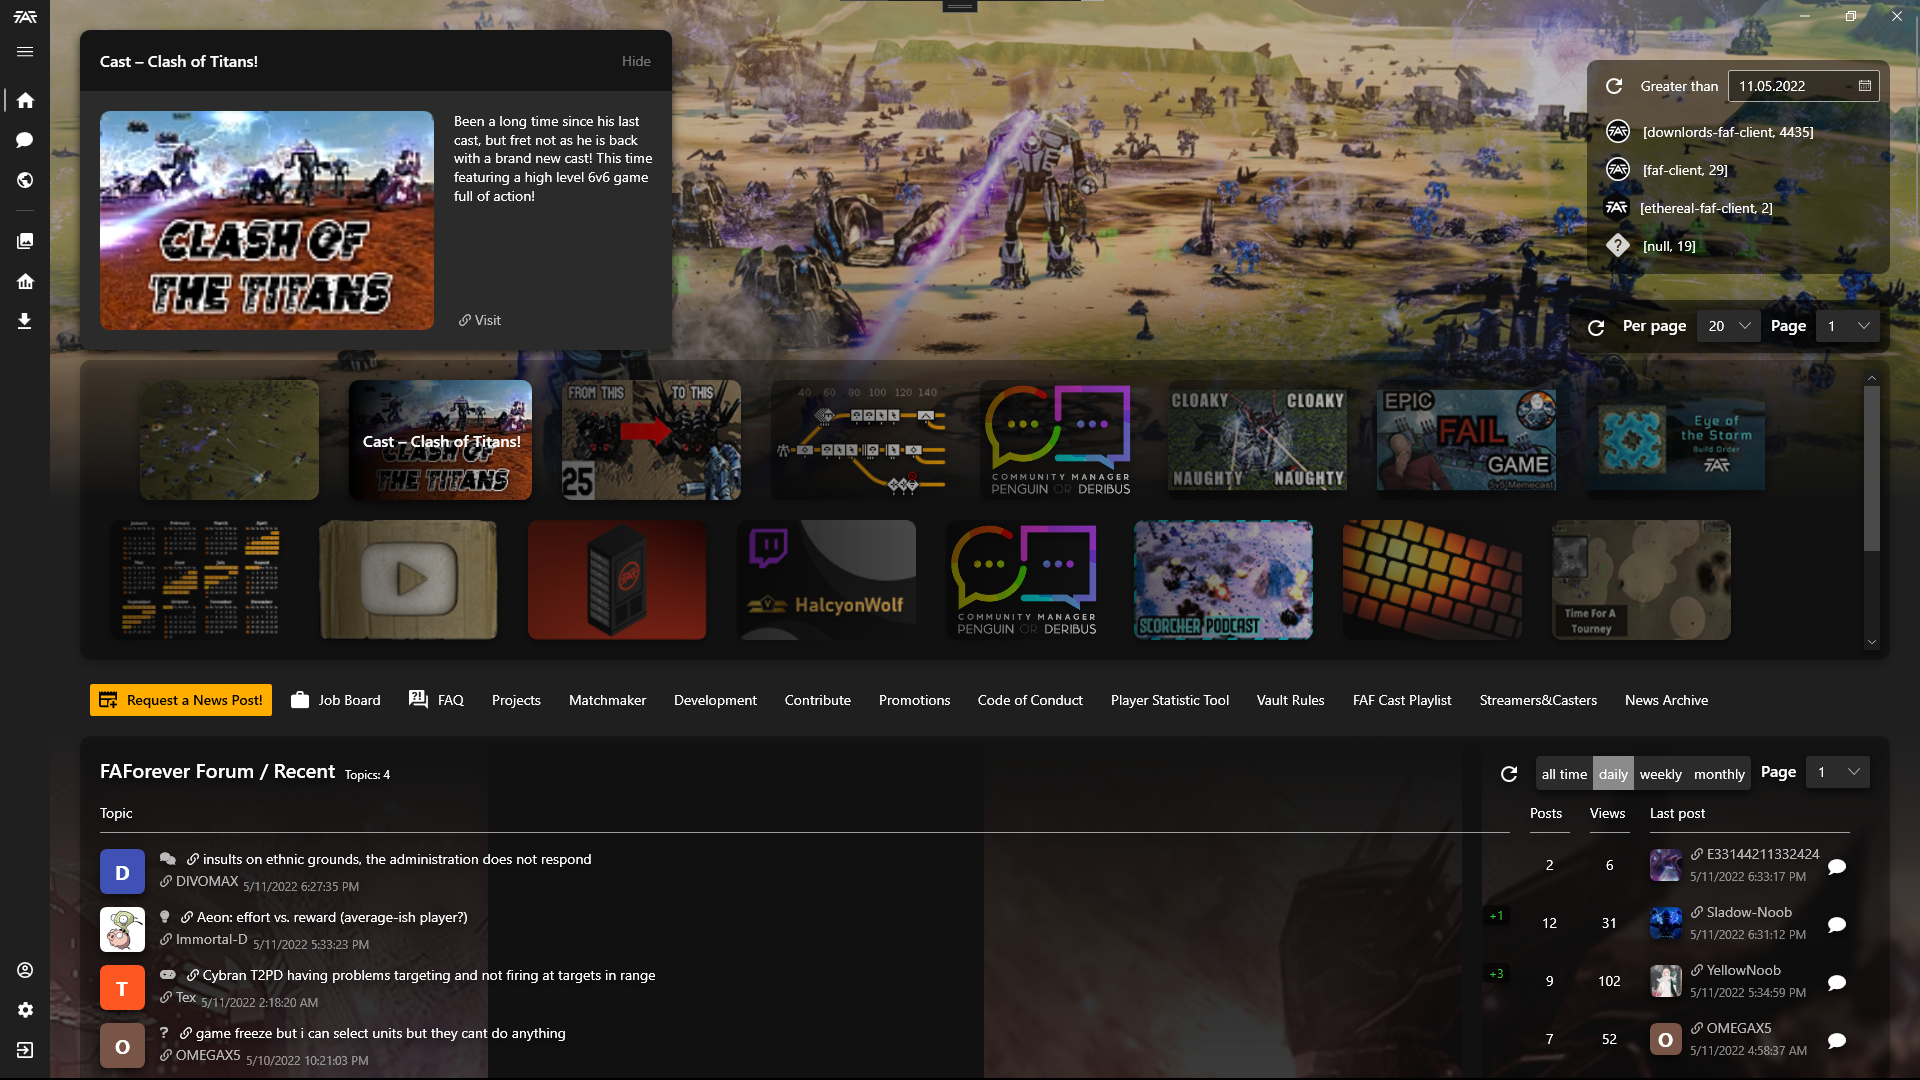The width and height of the screenshot is (1920, 1080).
Task: Open the hamburger menu in sidebar
Action: [x=25, y=52]
